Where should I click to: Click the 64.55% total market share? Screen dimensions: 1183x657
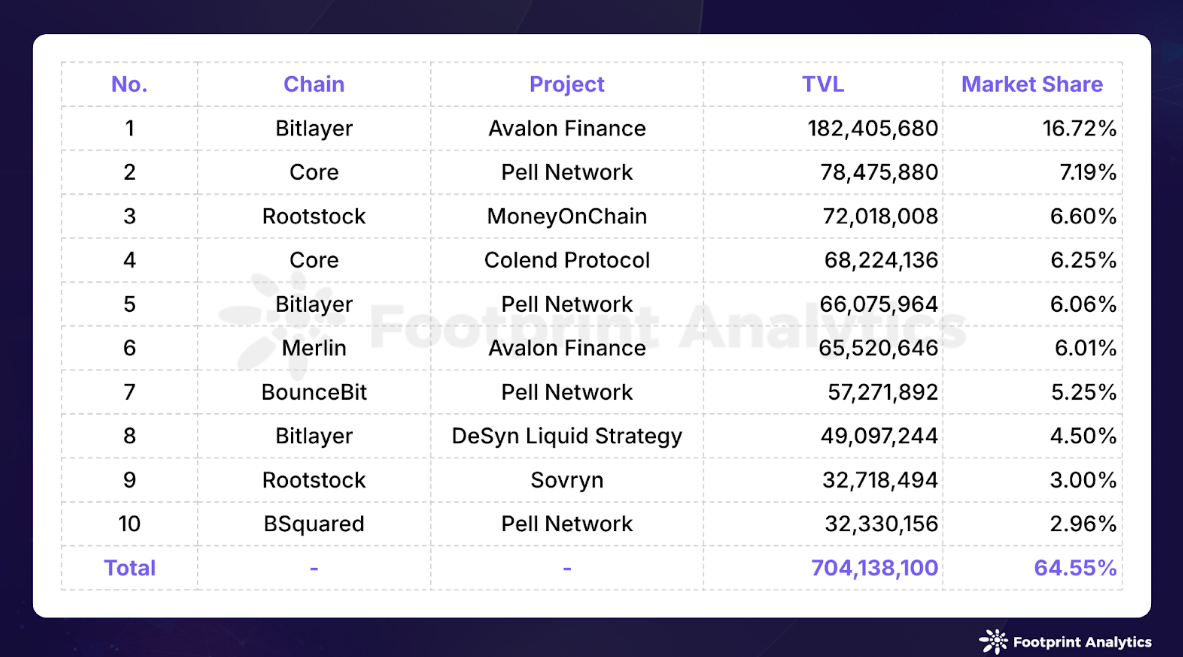[1074, 568]
